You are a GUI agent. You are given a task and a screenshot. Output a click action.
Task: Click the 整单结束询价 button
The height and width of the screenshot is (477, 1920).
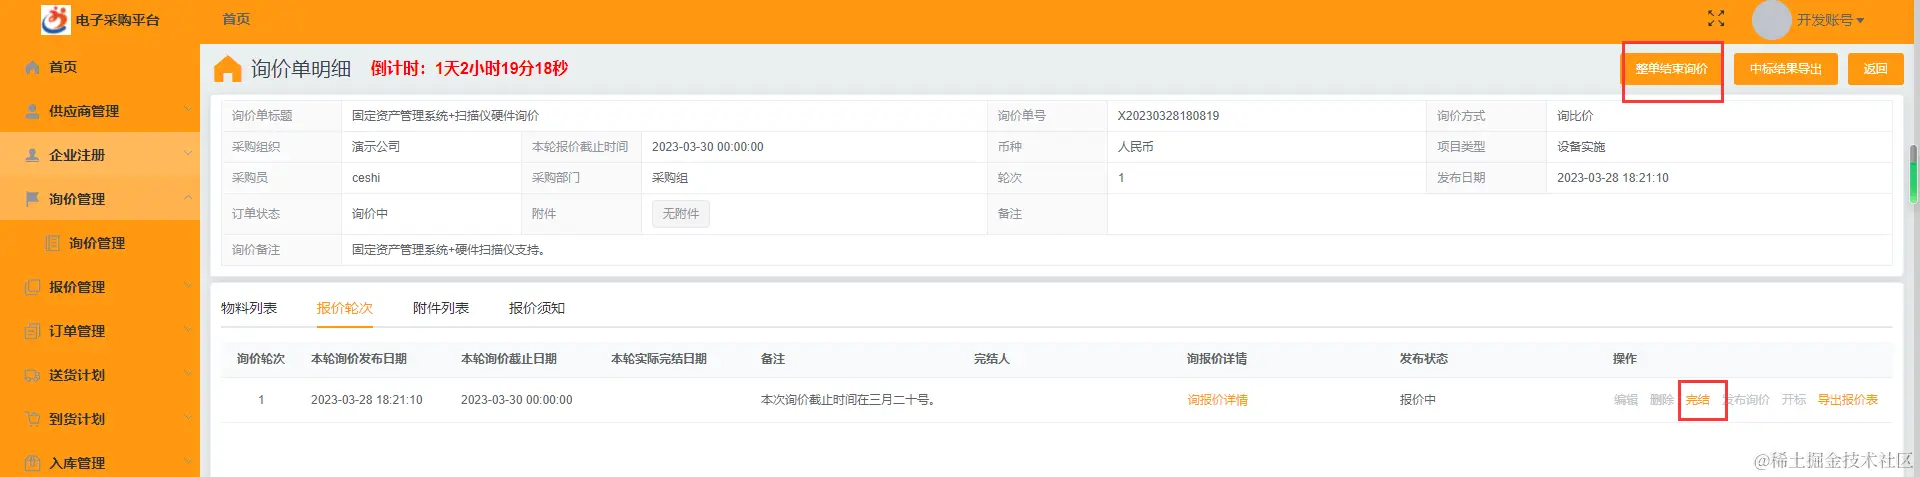pos(1671,69)
